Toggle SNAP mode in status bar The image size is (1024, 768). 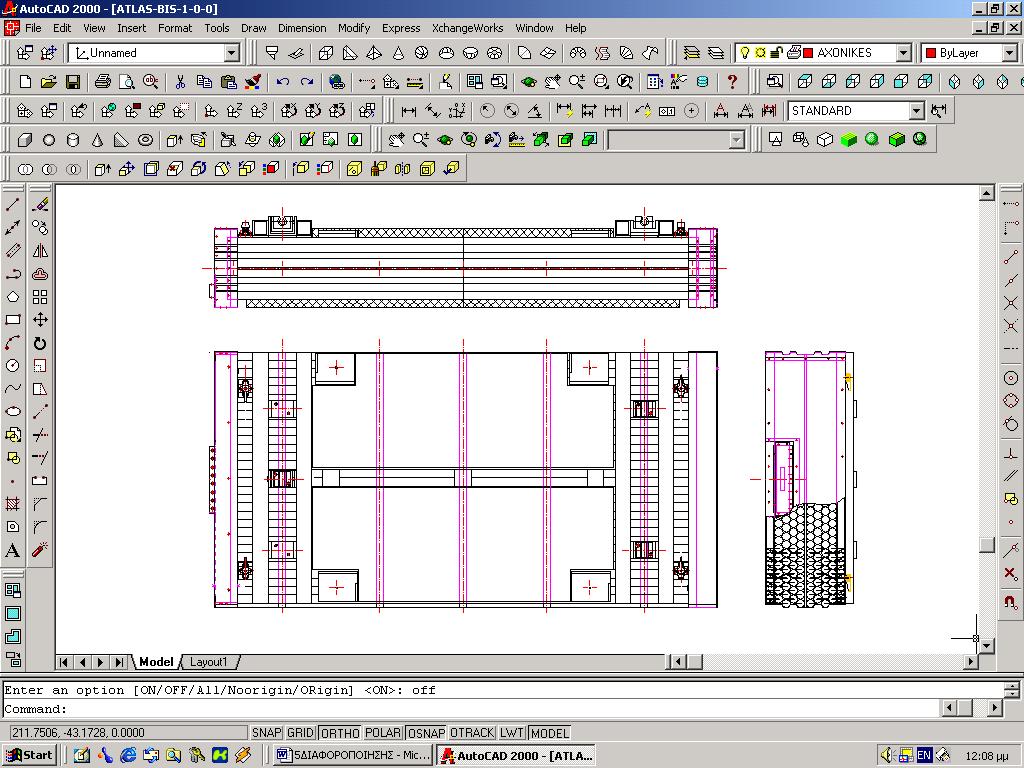266,733
